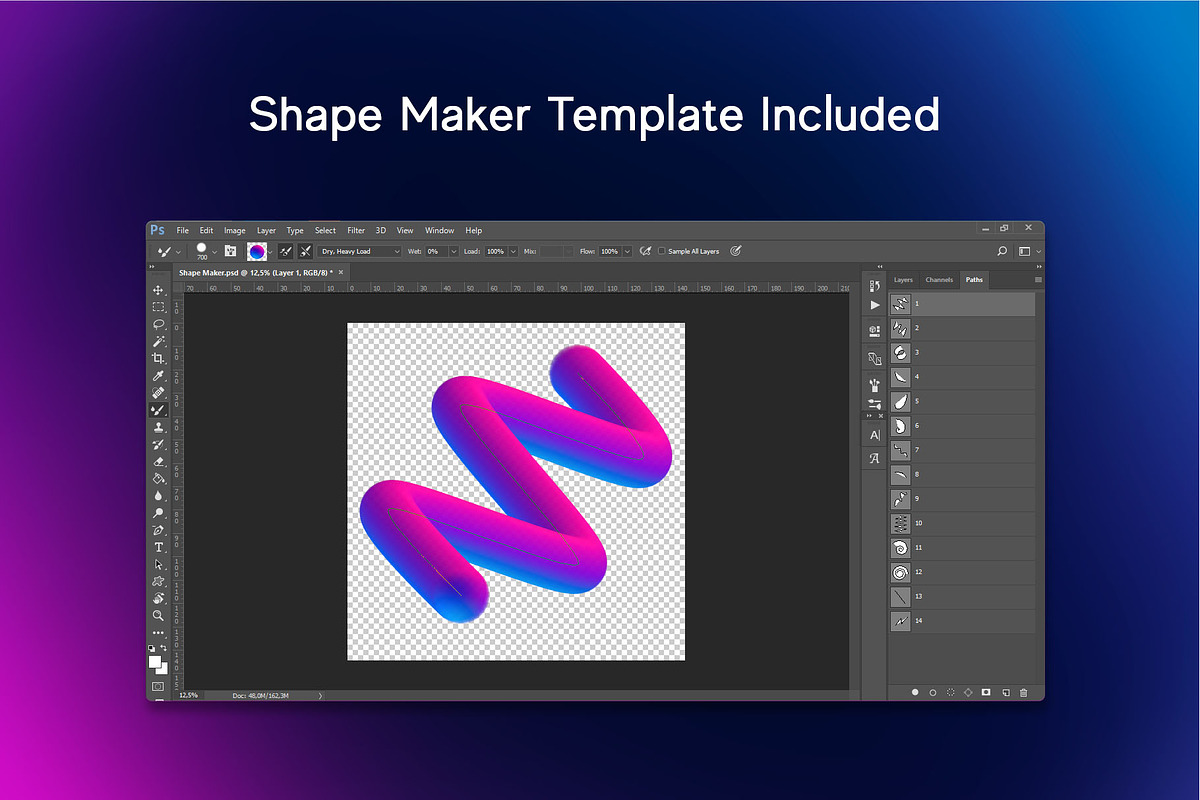Click the Delete current path trash icon
Viewport: 1200px width, 800px height.
pyautogui.click(x=1023, y=692)
